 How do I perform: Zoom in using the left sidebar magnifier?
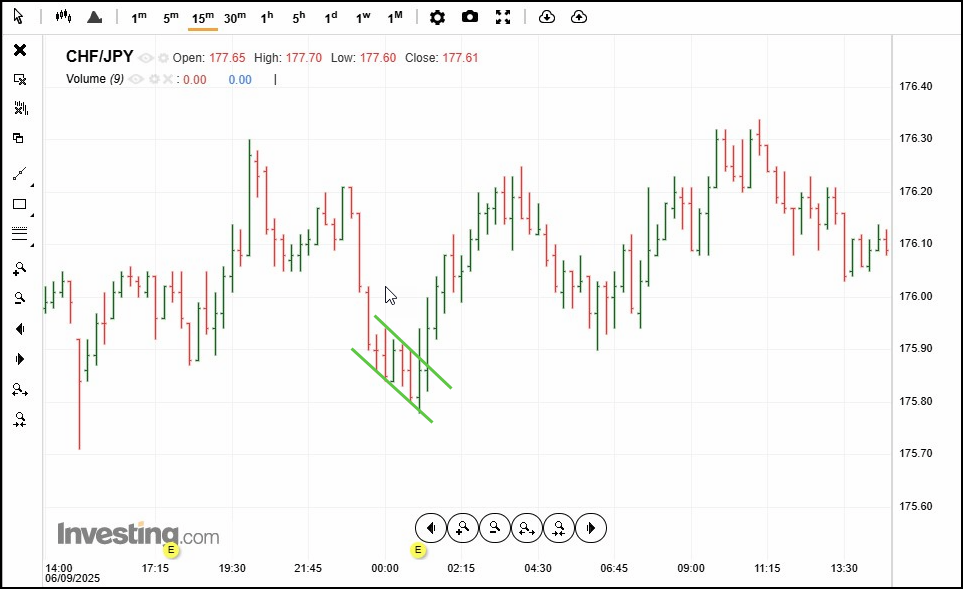(20, 268)
